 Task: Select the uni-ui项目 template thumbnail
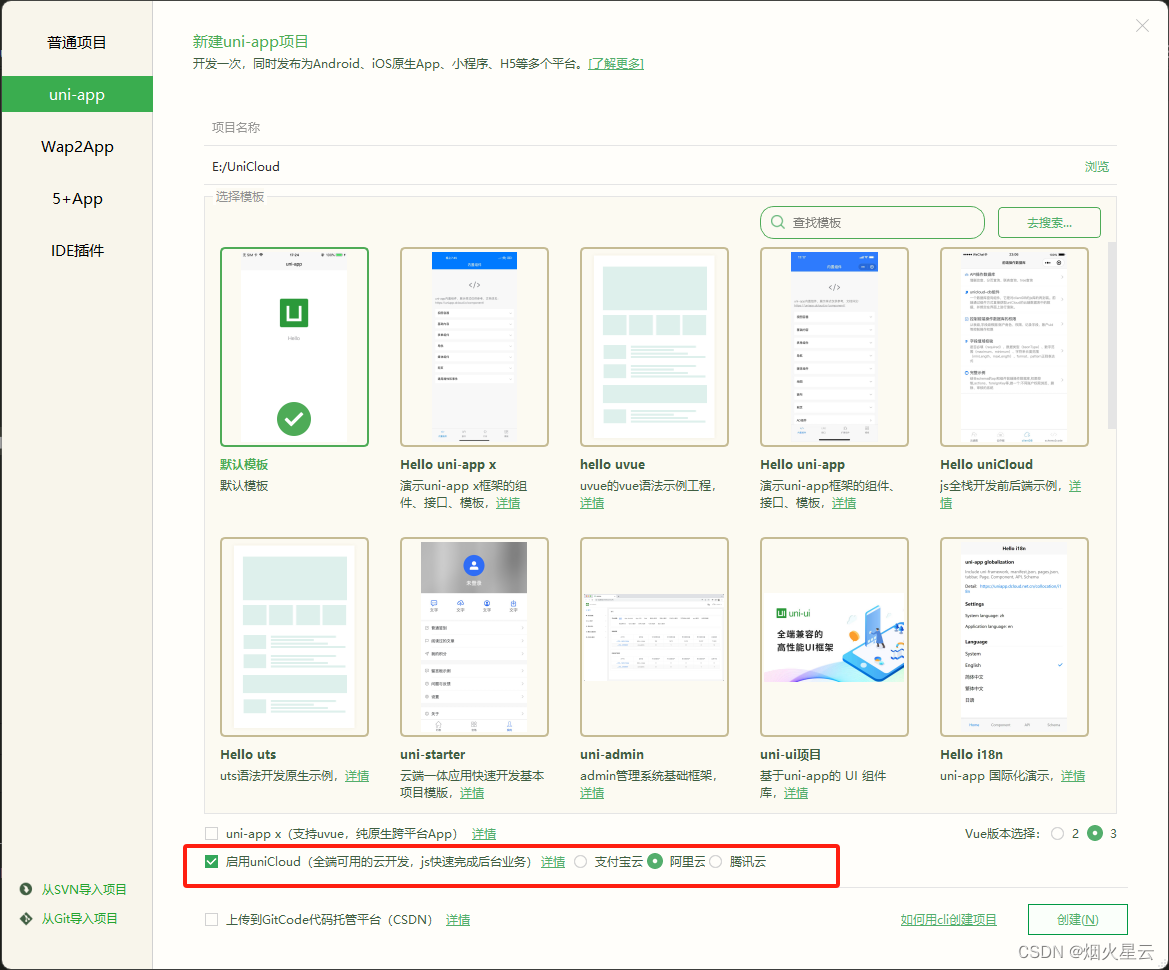834,637
